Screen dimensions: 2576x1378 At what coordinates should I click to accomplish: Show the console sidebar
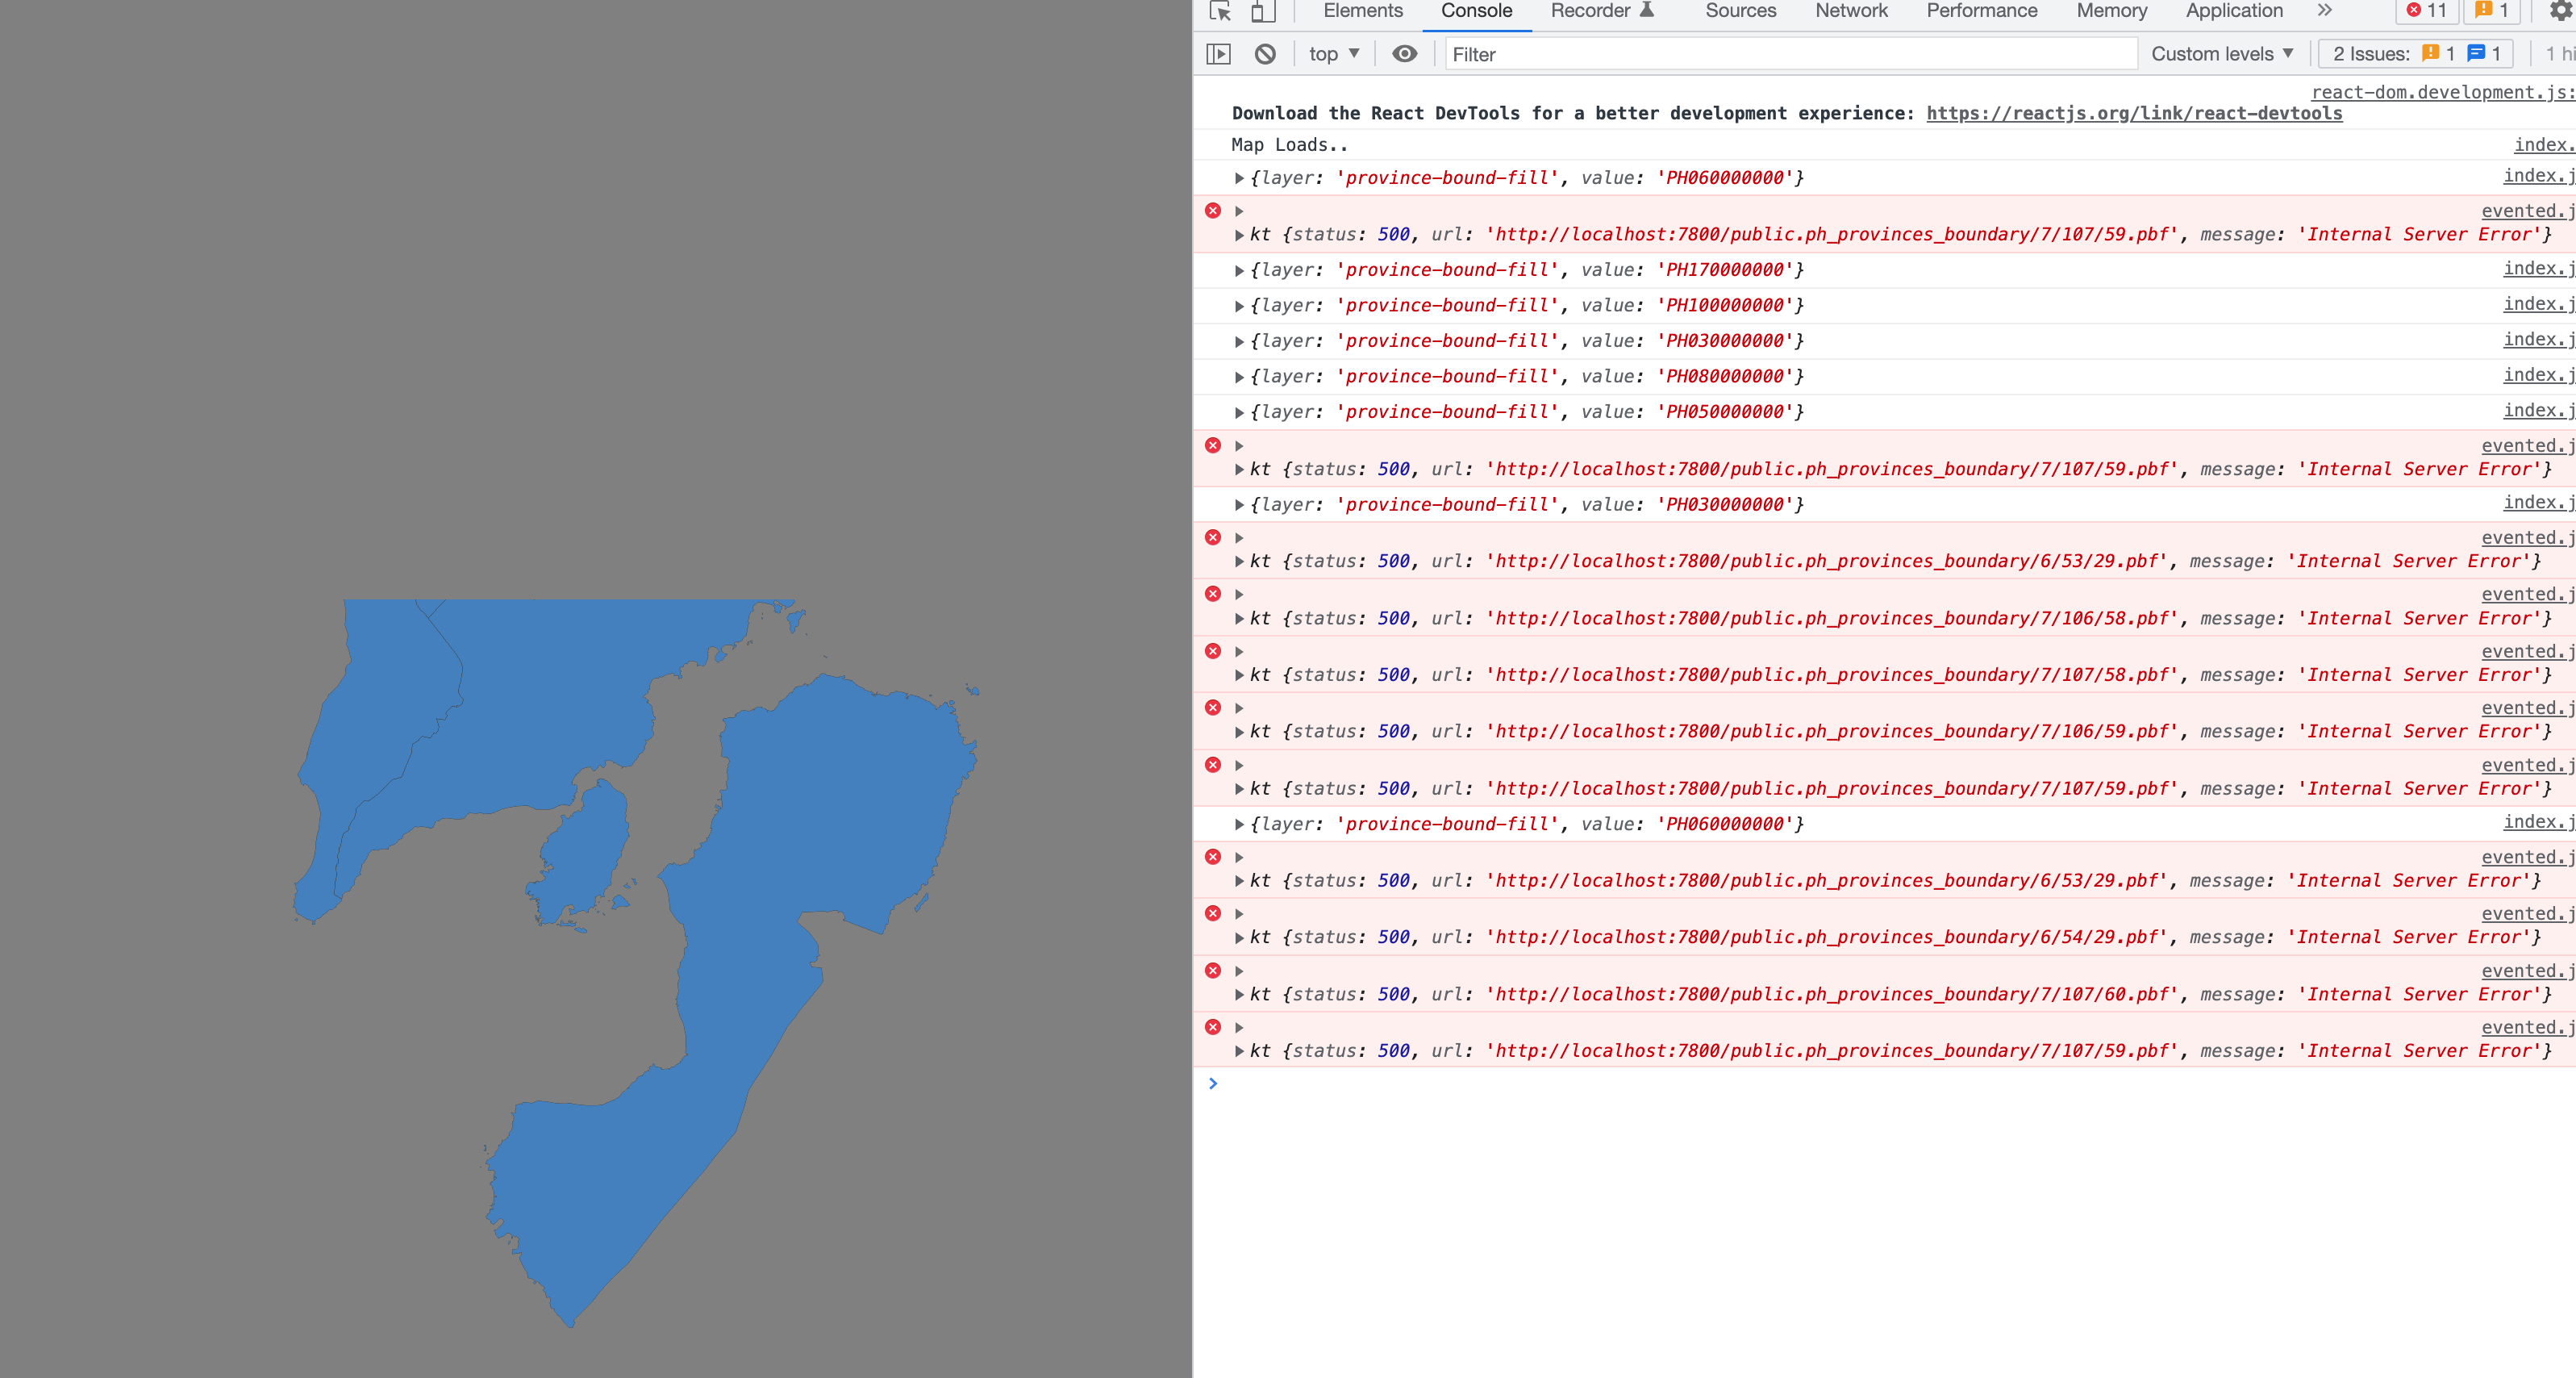tap(1218, 54)
